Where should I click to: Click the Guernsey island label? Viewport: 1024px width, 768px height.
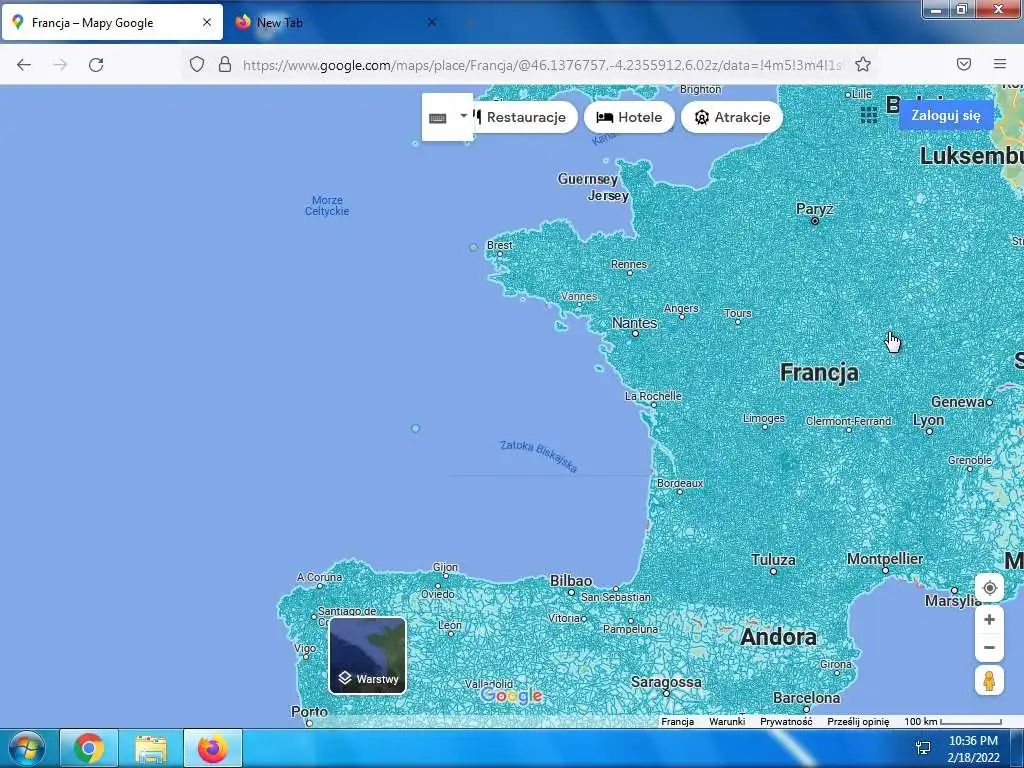[x=587, y=179]
